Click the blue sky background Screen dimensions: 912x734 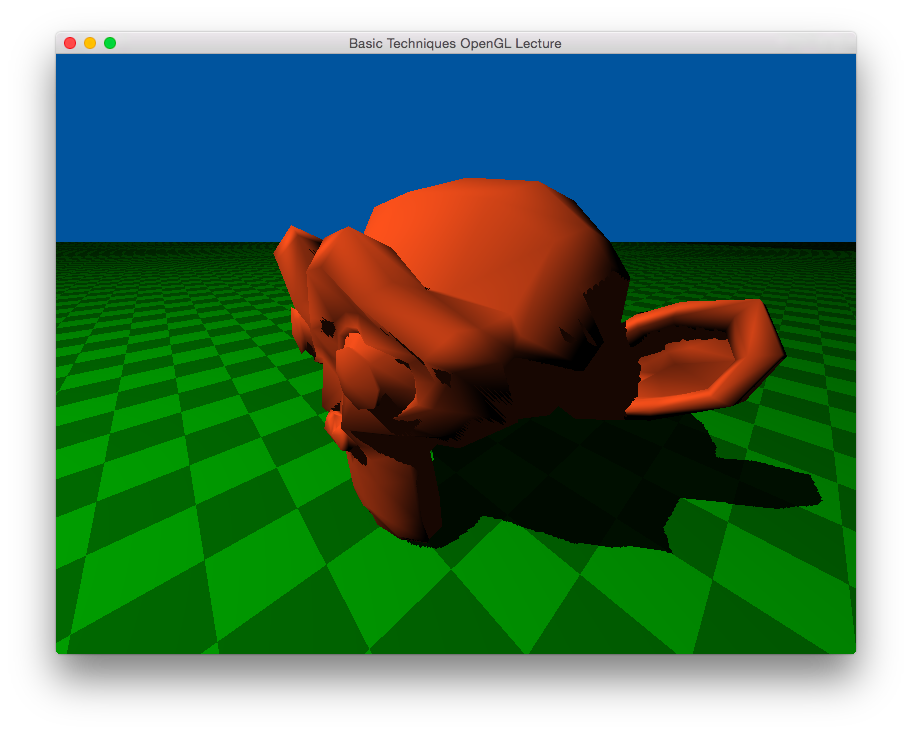(200, 140)
